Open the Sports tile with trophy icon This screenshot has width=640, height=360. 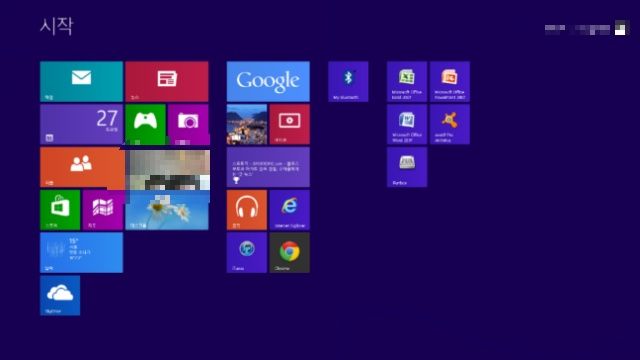(268, 167)
